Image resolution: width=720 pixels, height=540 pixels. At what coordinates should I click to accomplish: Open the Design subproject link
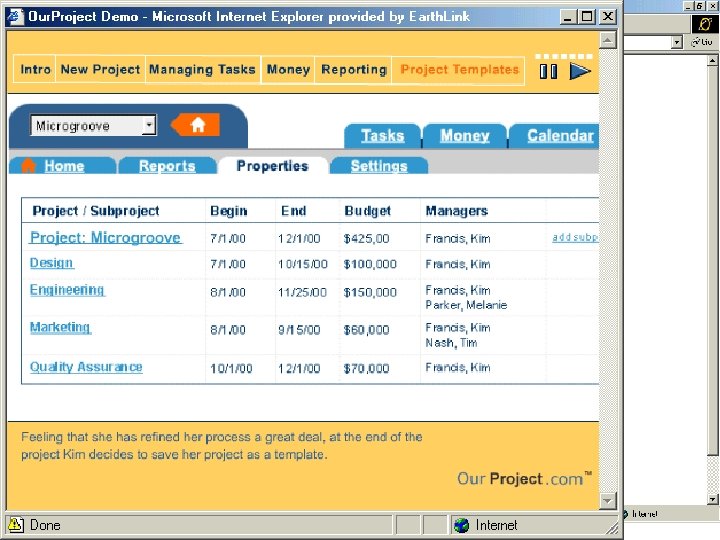click(51, 263)
